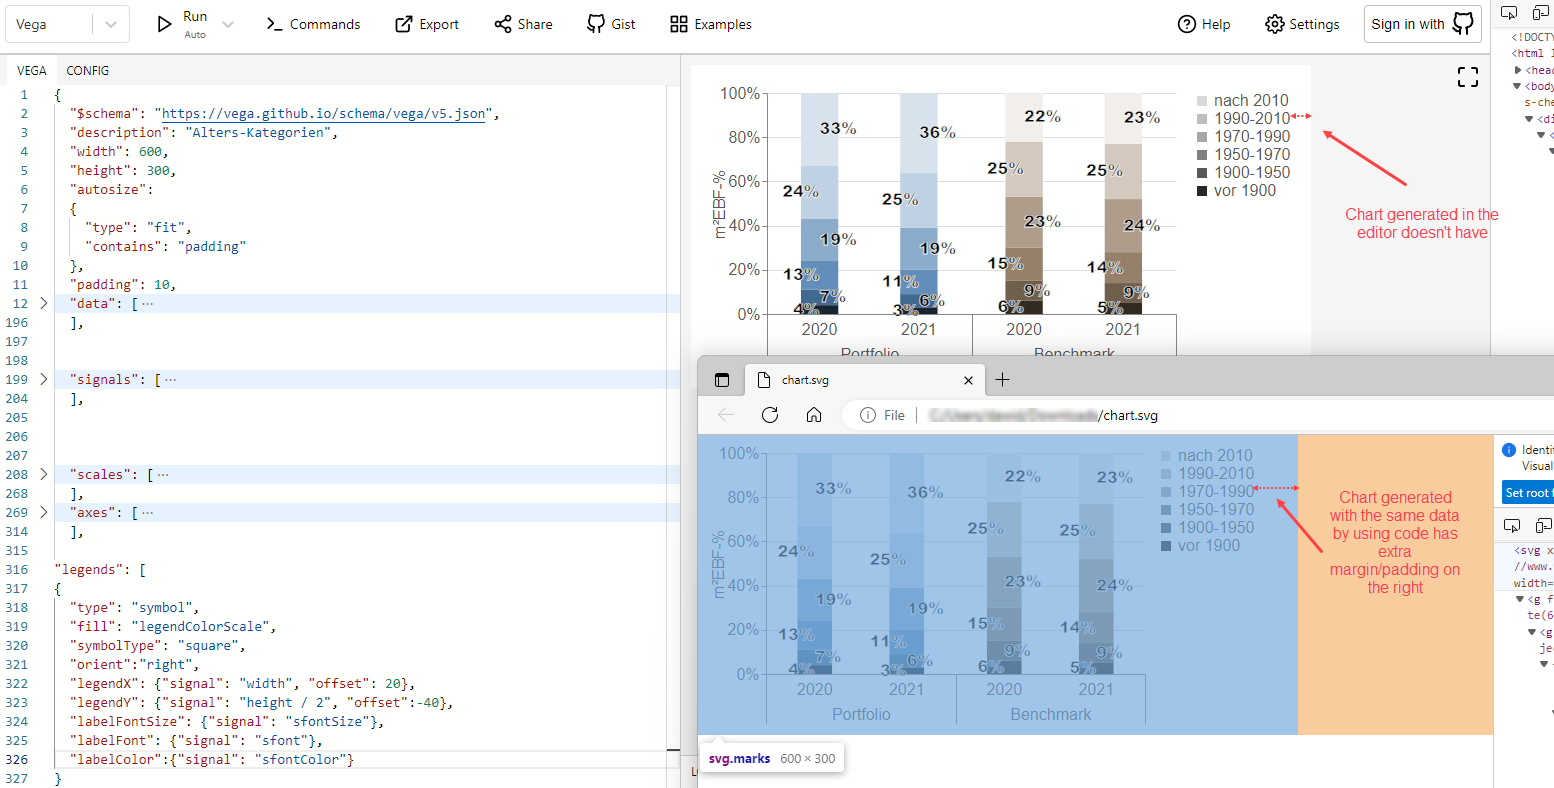The height and width of the screenshot is (788, 1554).
Task: Click the "labelColor" line in the code
Action: tap(212, 759)
